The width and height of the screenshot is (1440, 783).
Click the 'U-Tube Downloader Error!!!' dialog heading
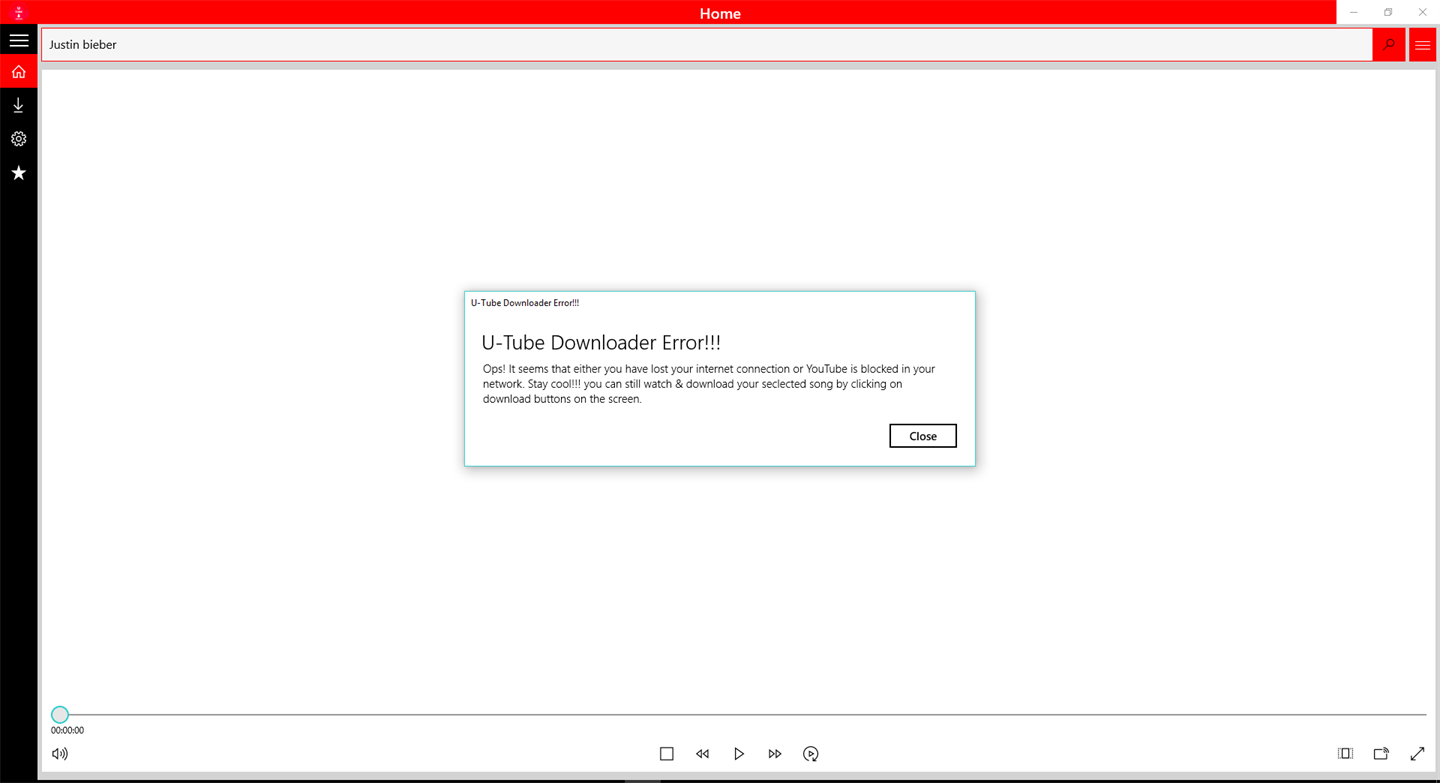[x=601, y=342]
